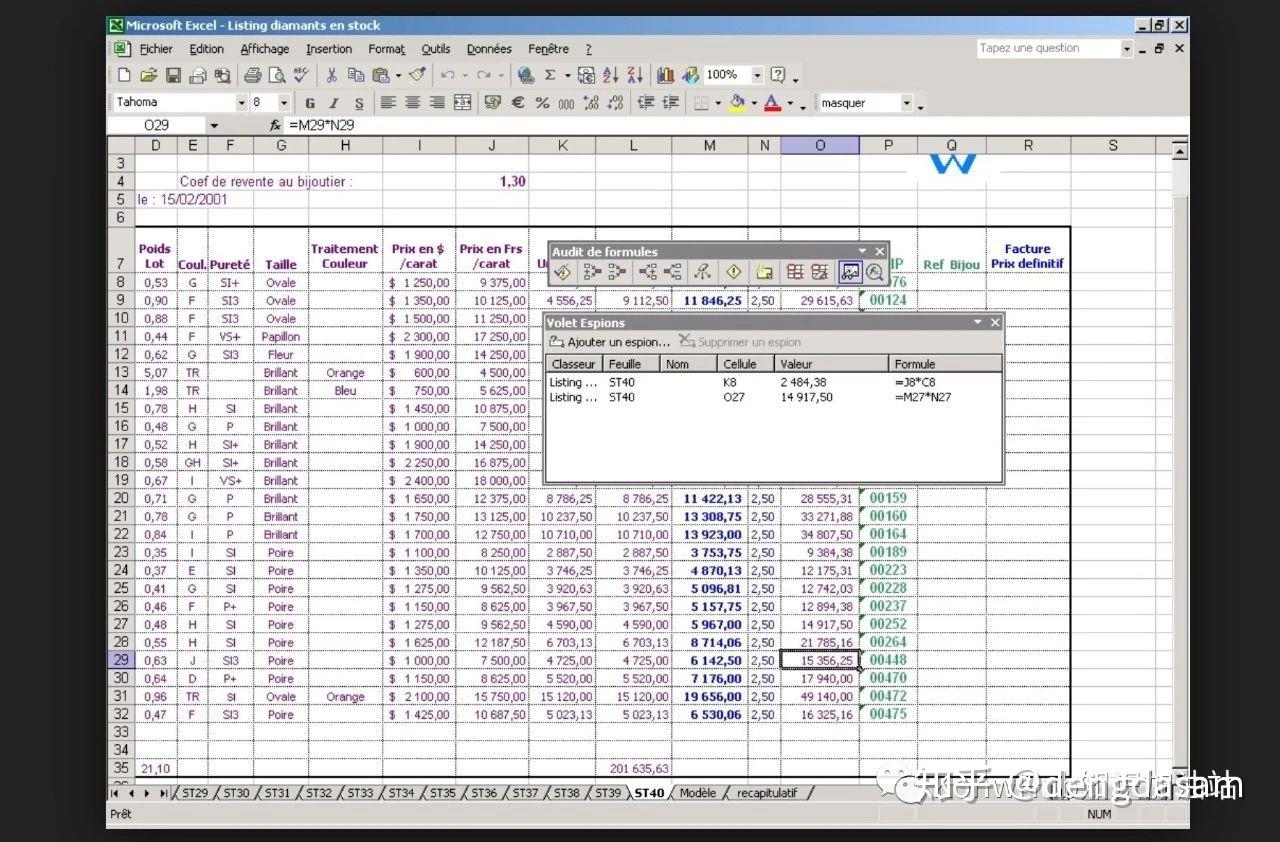Click Ajouter un espion button
Image resolution: width=1280 pixels, height=842 pixels.
pyautogui.click(x=610, y=342)
